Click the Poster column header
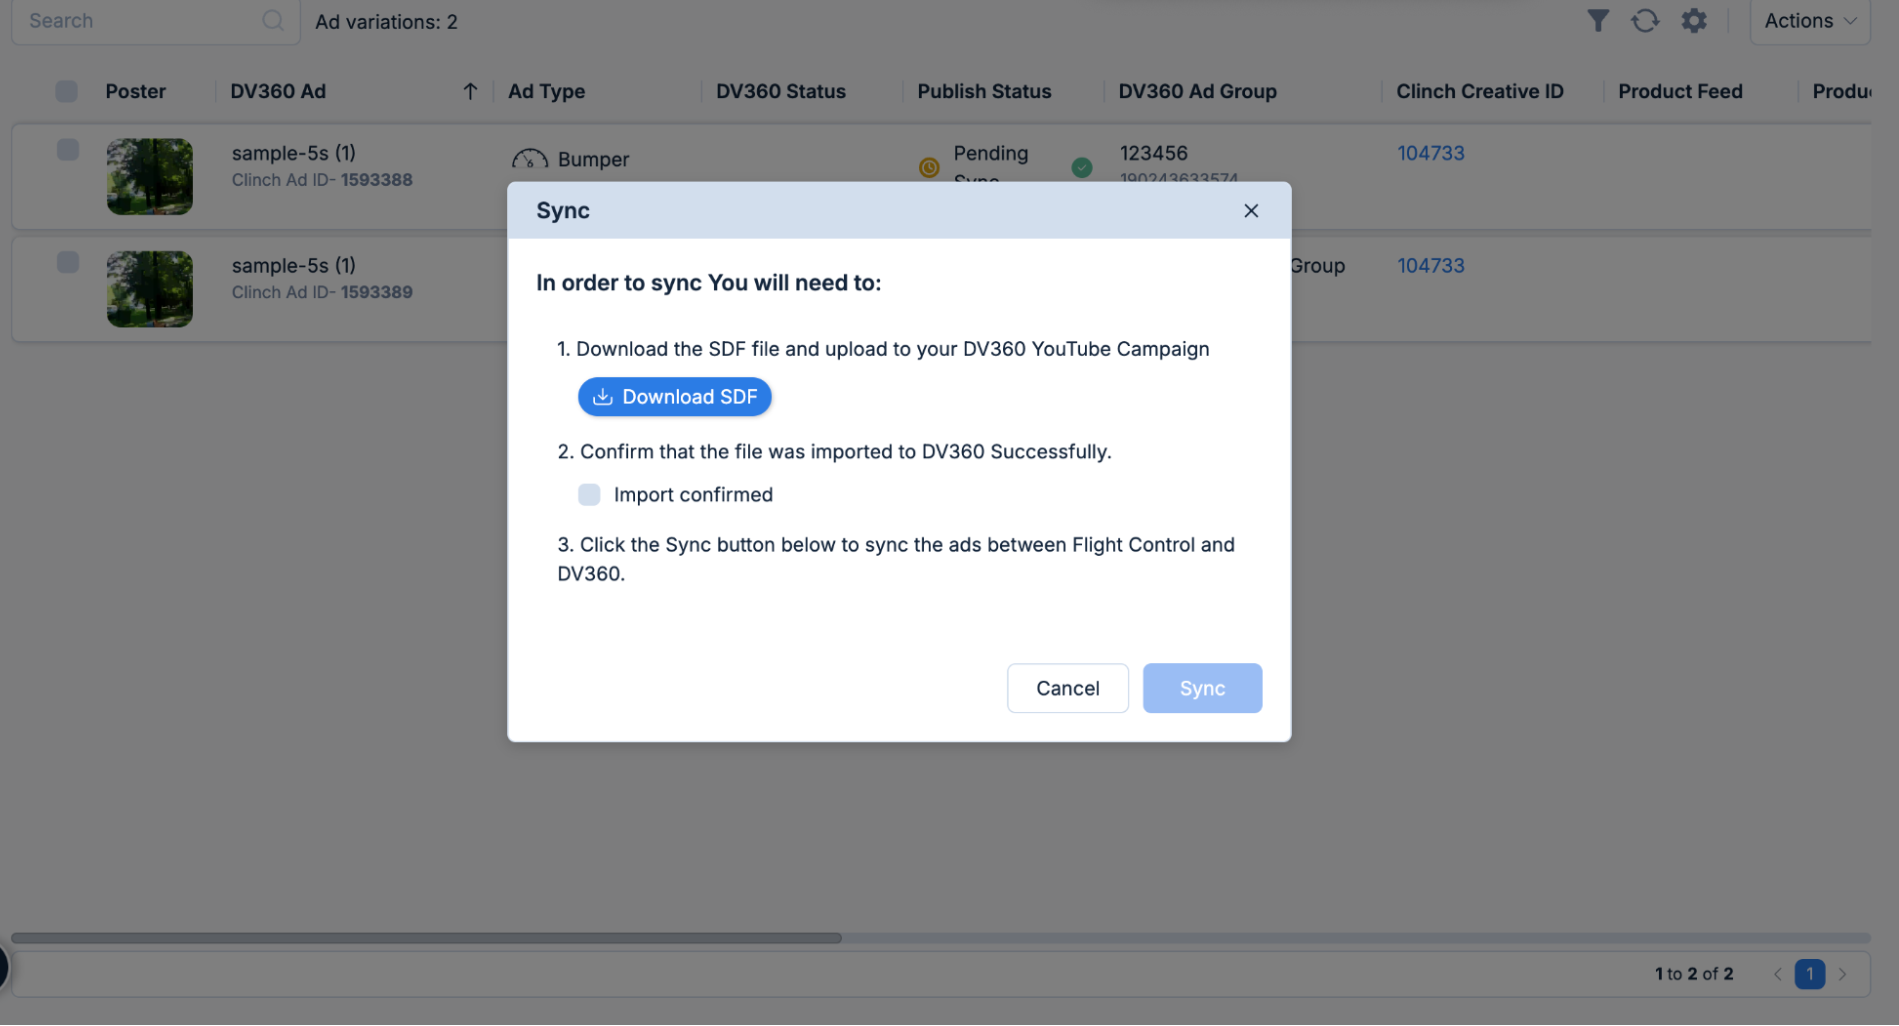This screenshot has height=1026, width=1899. pos(135,91)
